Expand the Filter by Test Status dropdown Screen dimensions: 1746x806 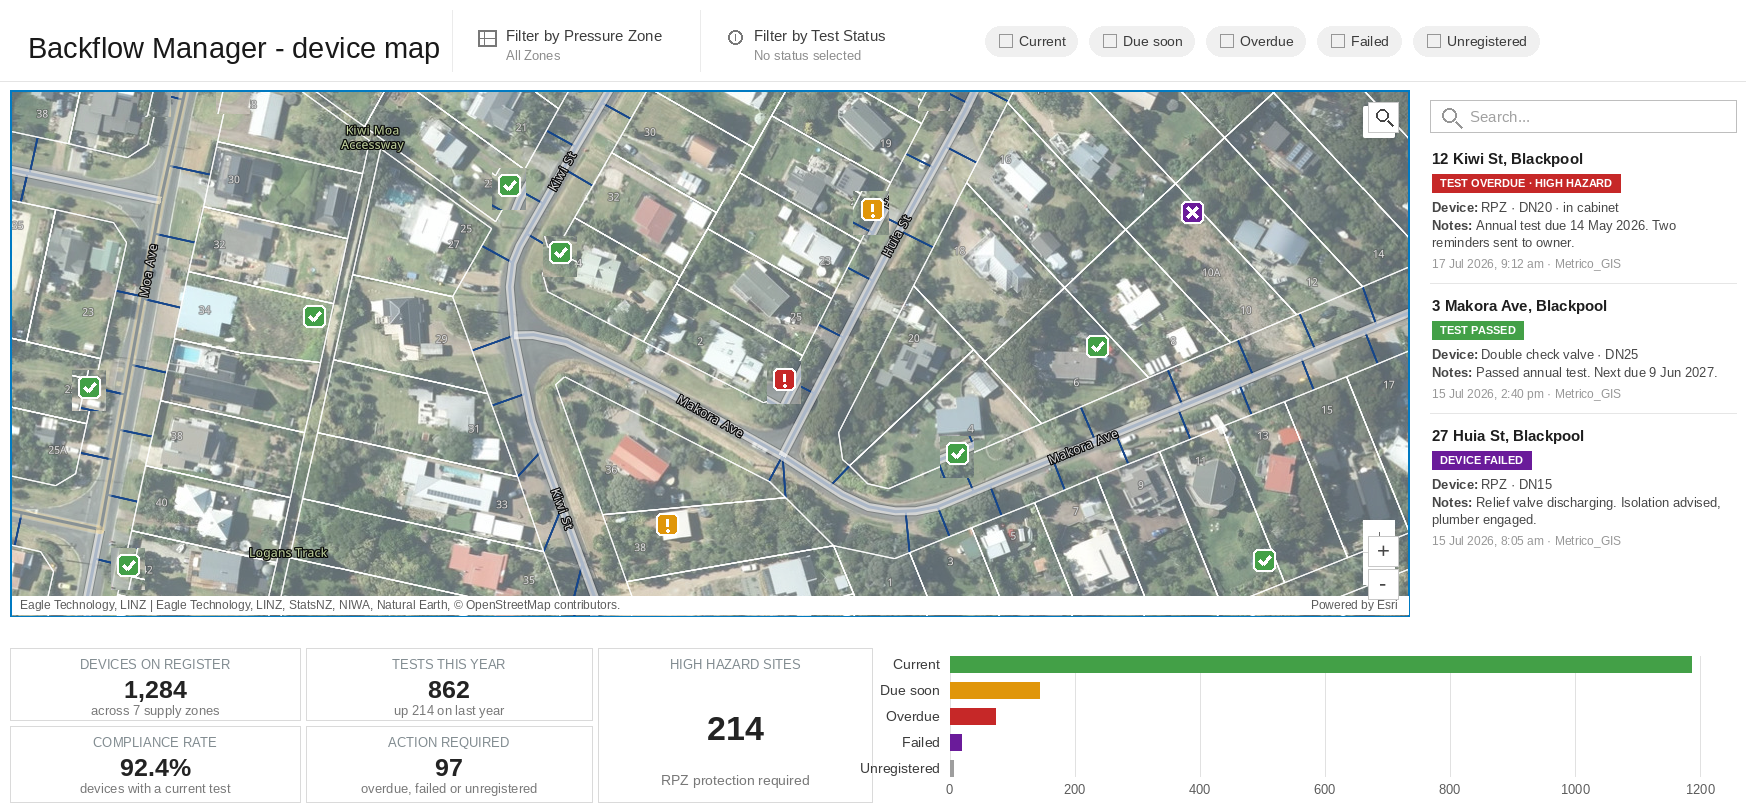point(807,44)
